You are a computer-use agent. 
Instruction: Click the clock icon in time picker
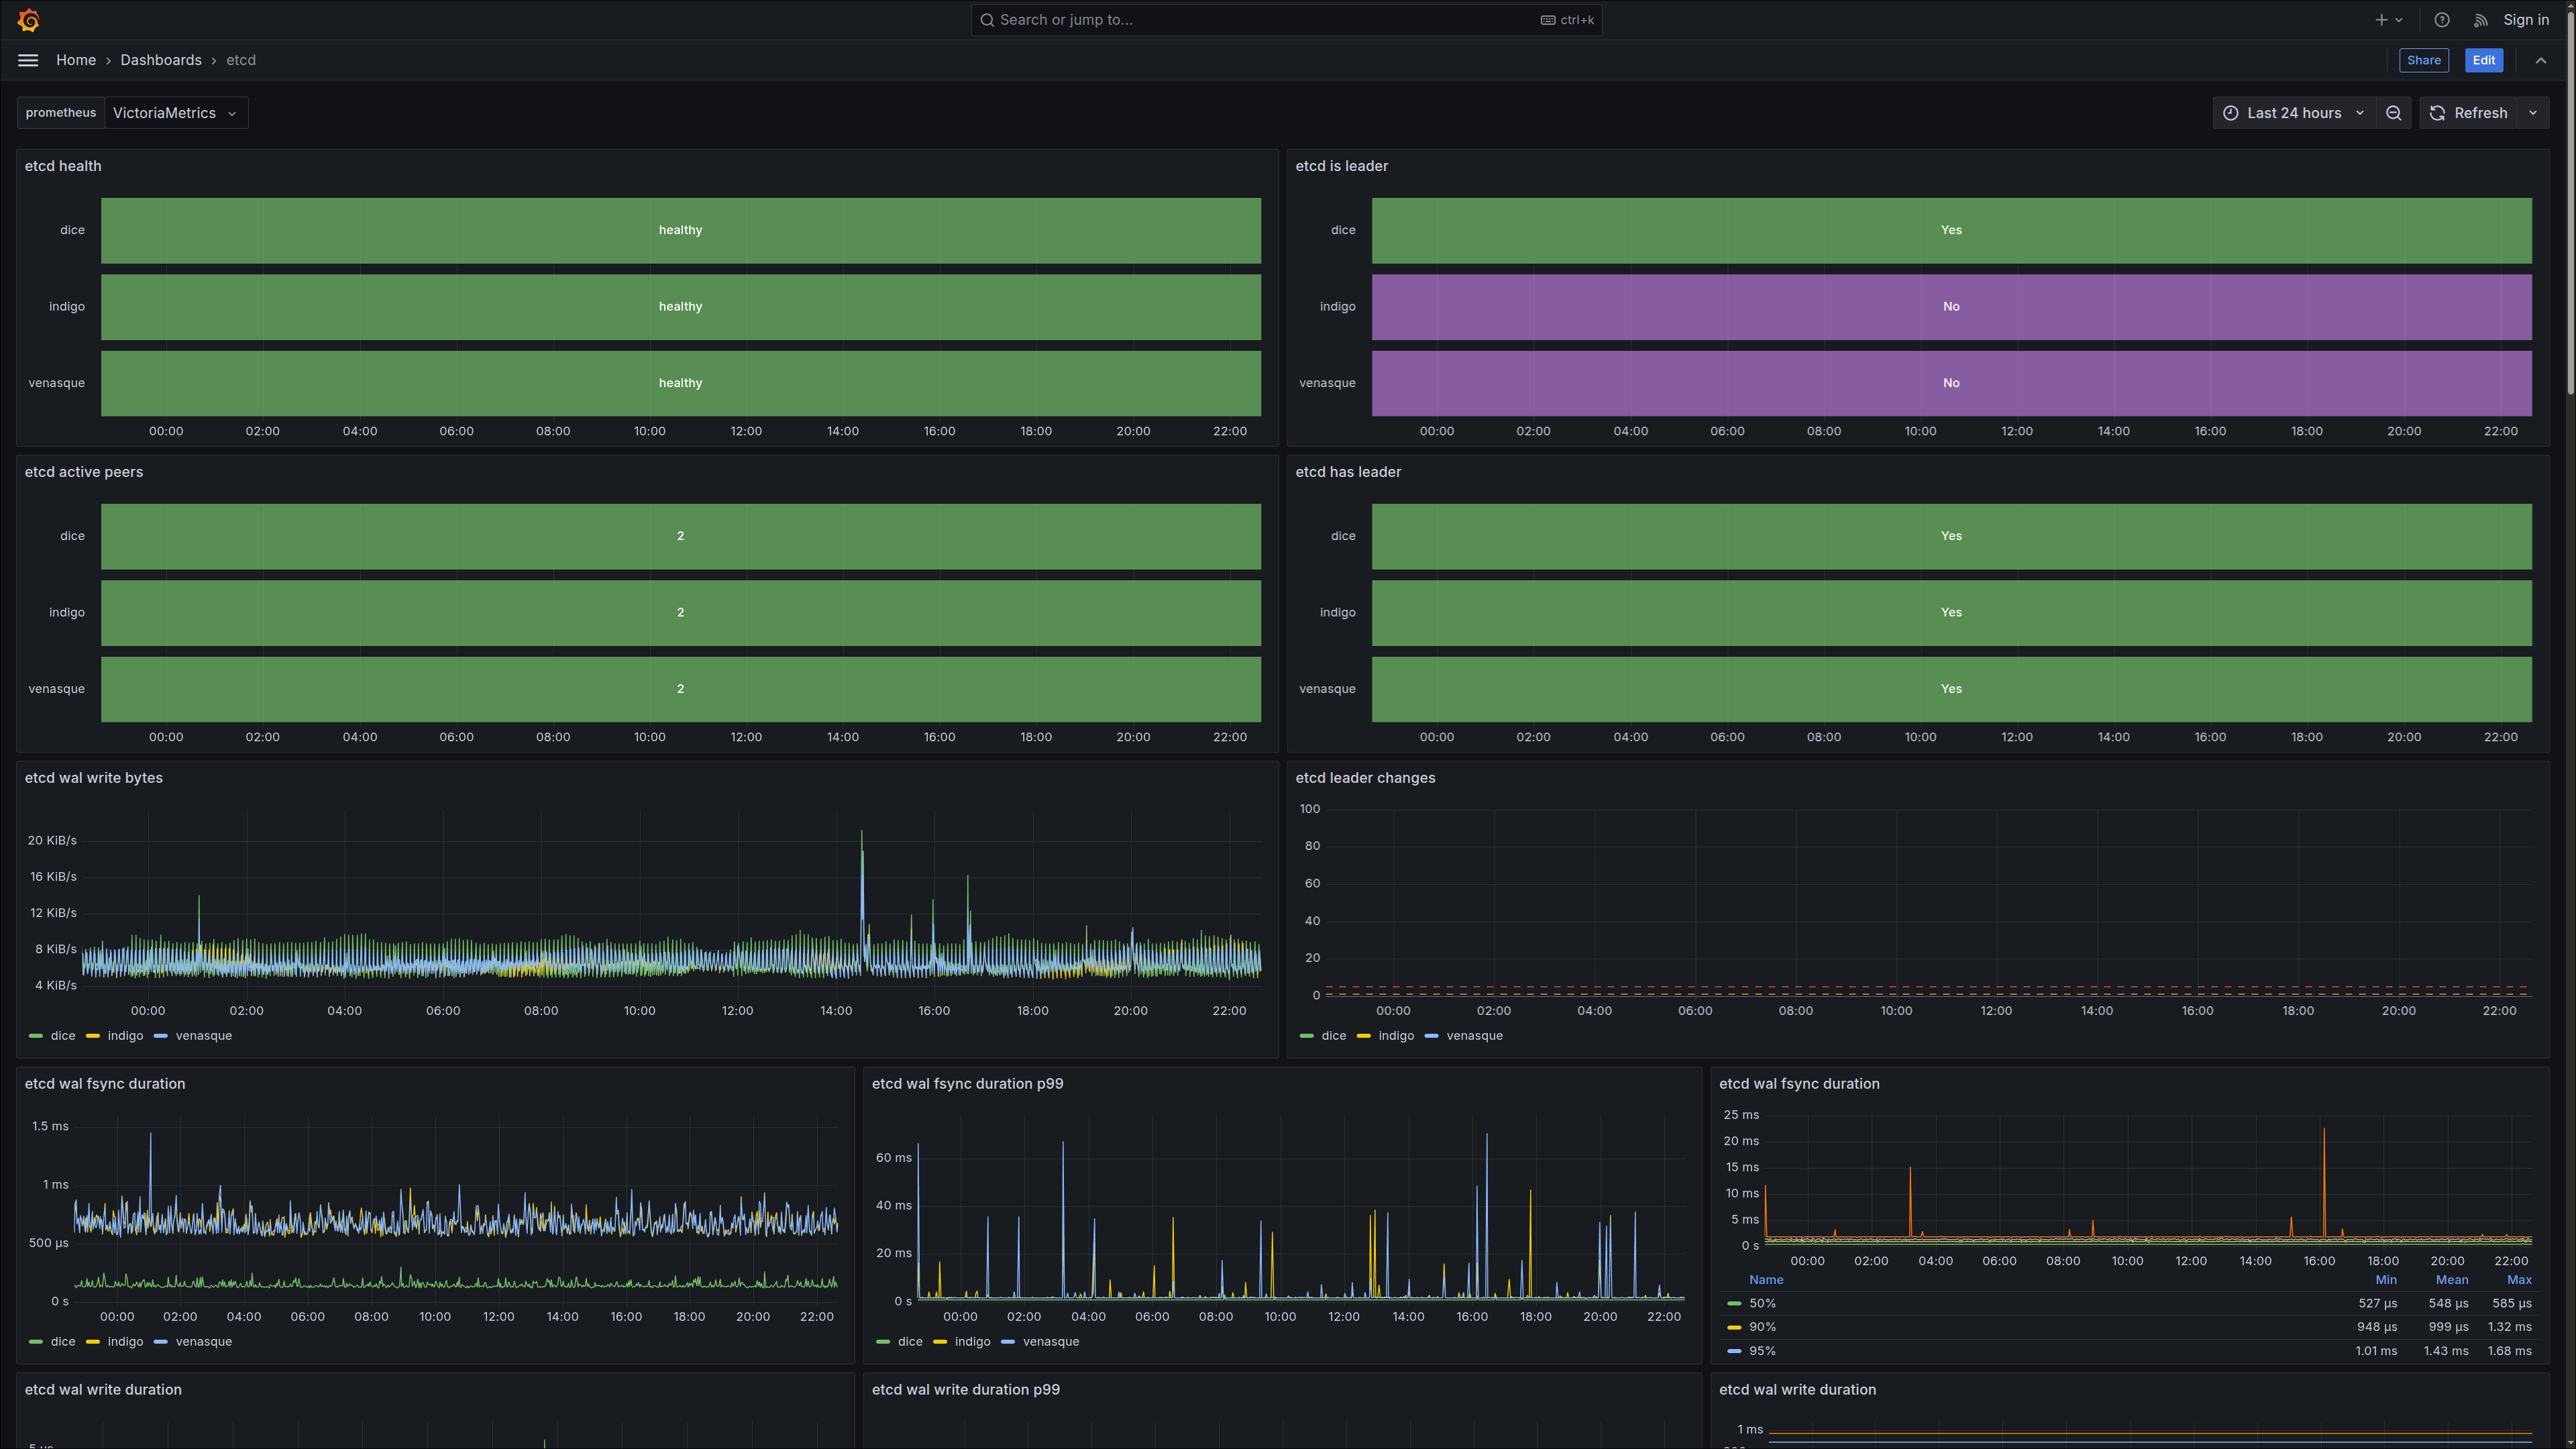2231,113
